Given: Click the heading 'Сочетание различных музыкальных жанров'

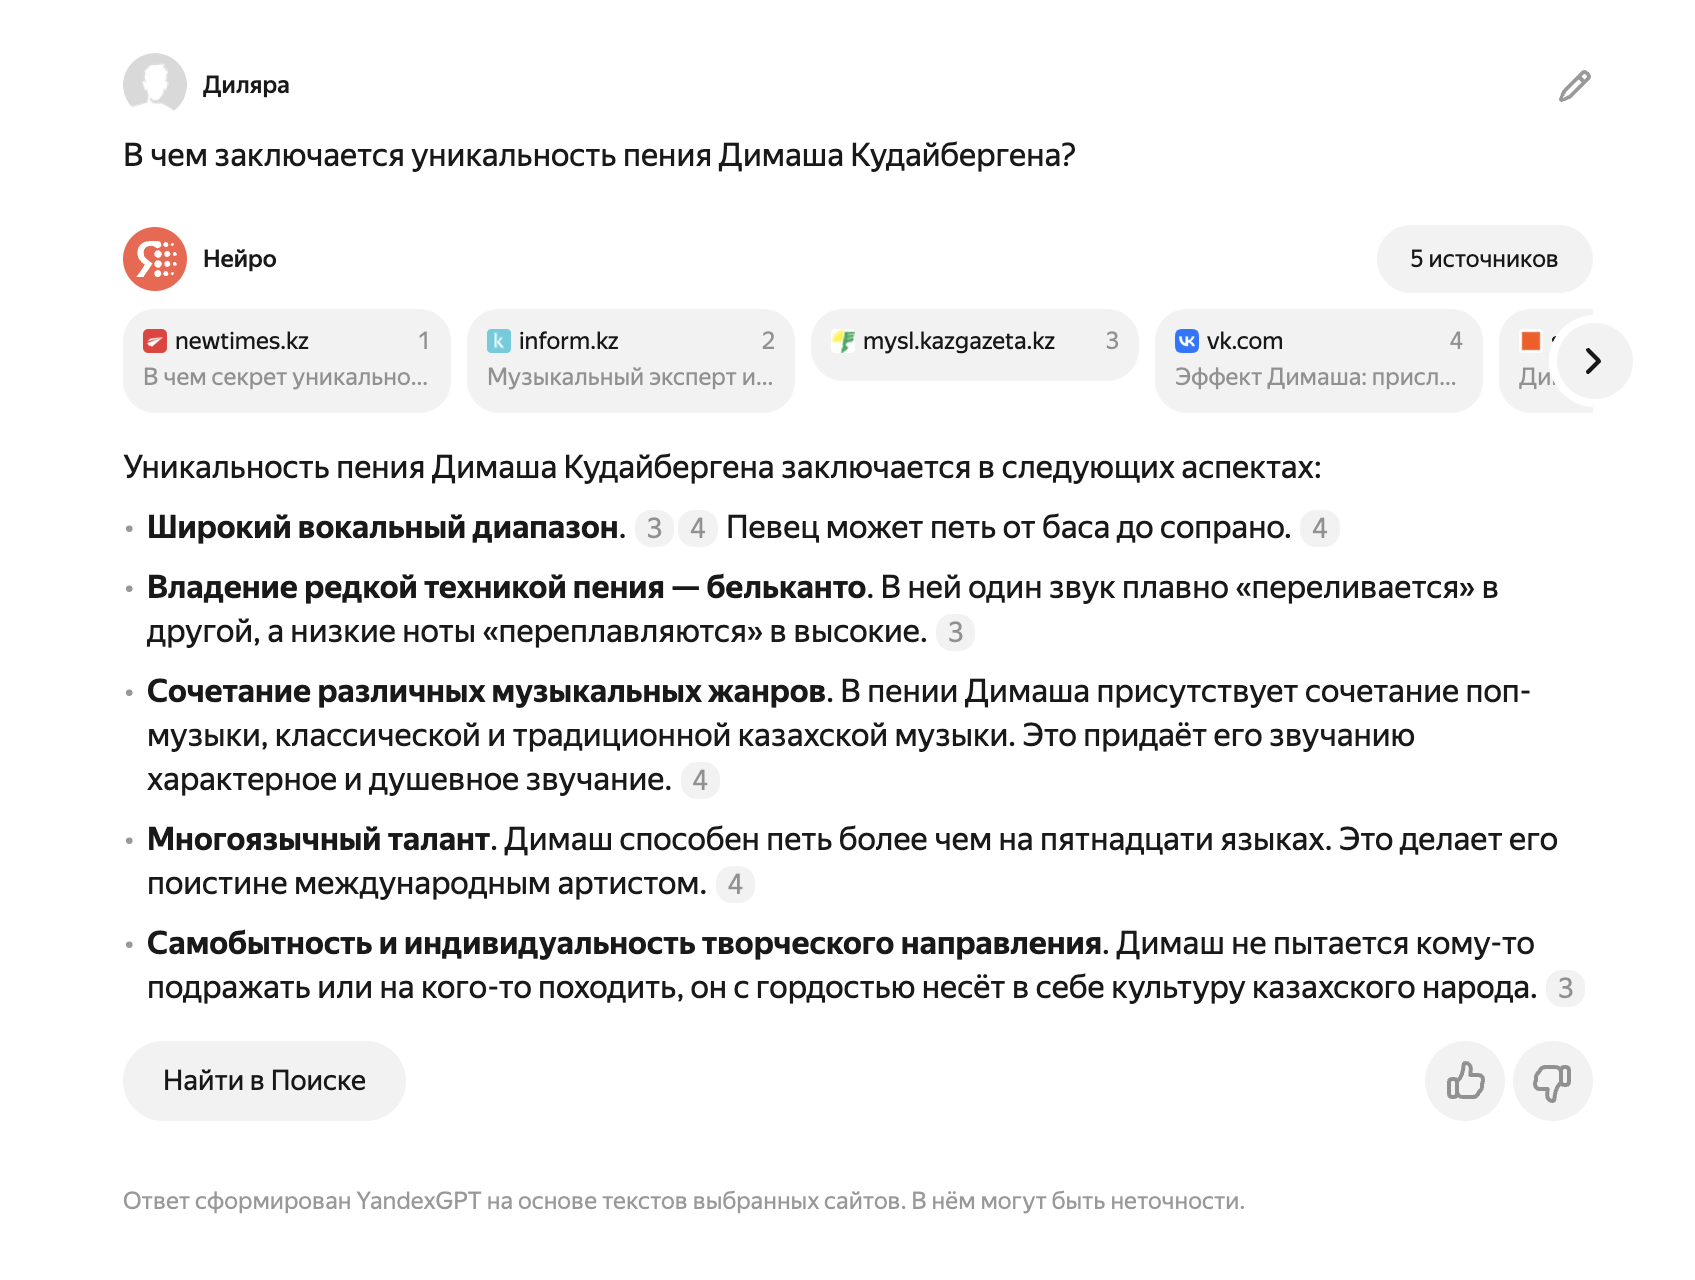Looking at the screenshot, I should [486, 692].
